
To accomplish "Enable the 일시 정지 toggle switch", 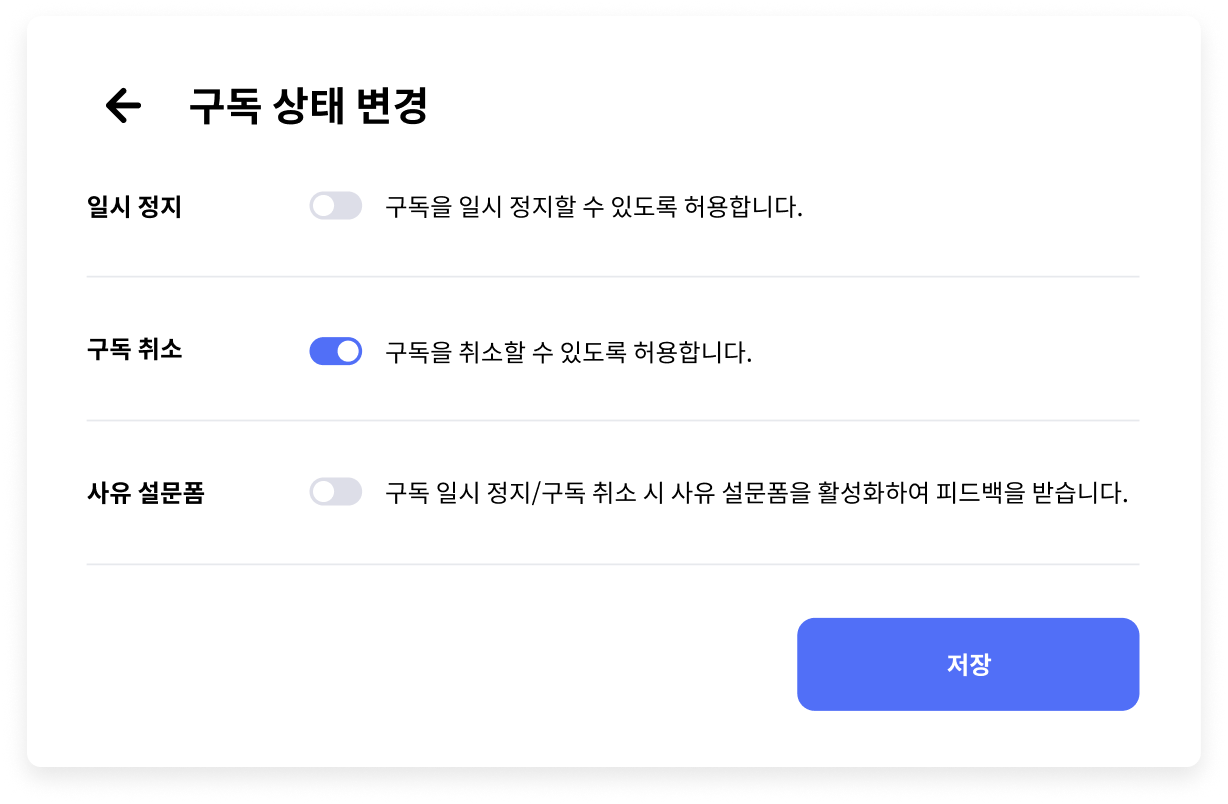I will coord(336,206).
